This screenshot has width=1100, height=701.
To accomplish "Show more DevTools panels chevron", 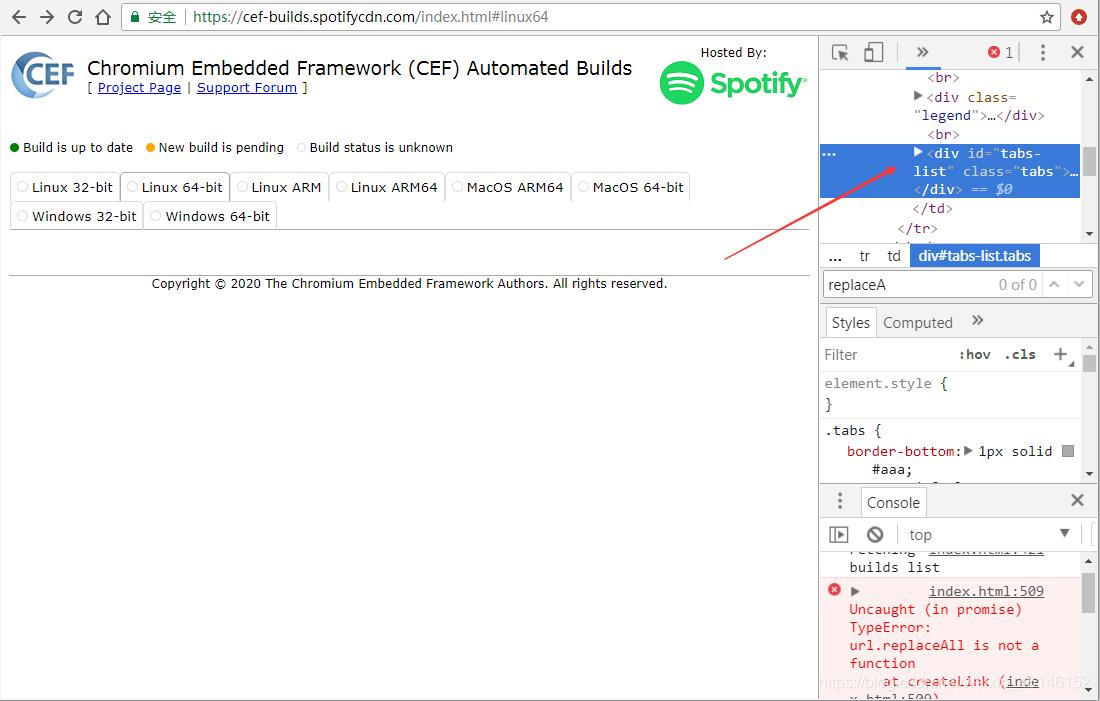I will (923, 52).
